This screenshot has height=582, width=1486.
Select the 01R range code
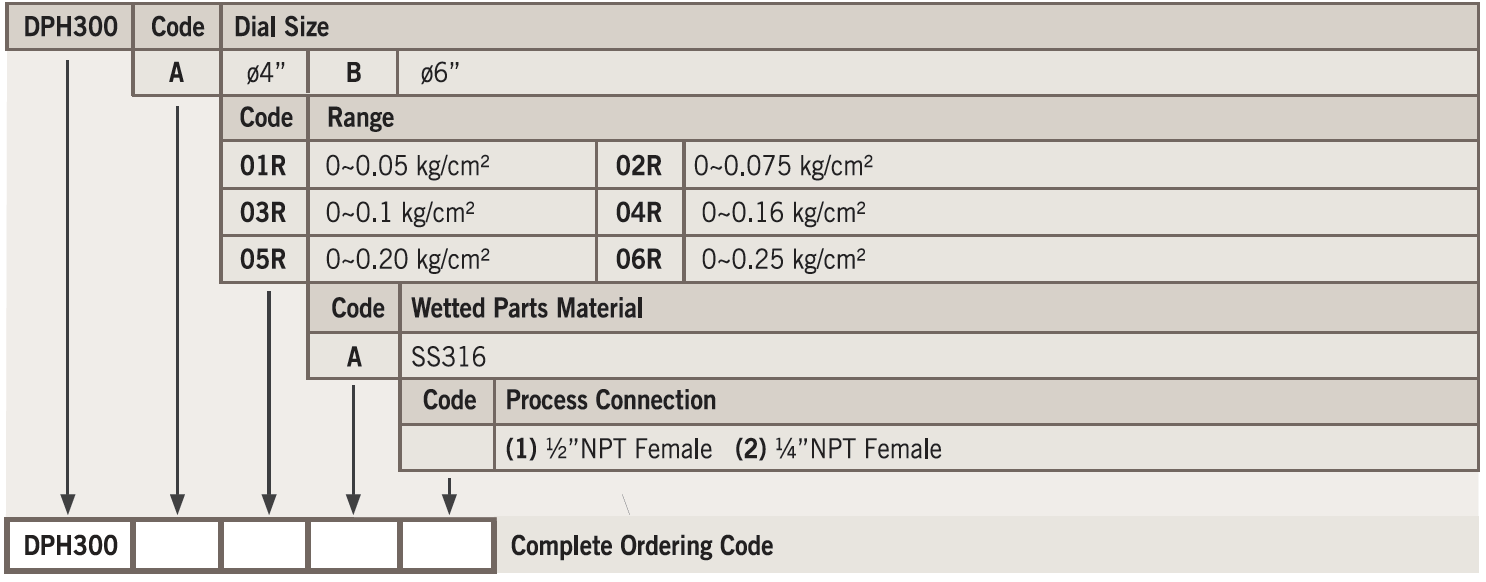[x=264, y=166]
